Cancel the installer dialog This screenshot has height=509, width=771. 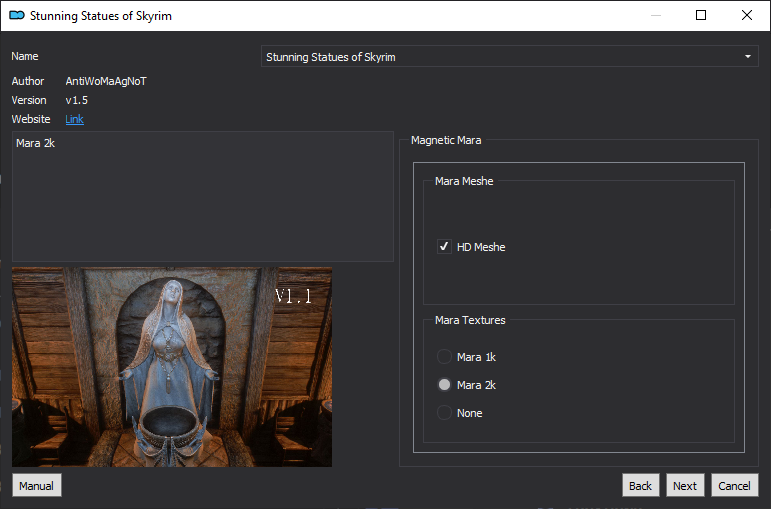tap(735, 485)
